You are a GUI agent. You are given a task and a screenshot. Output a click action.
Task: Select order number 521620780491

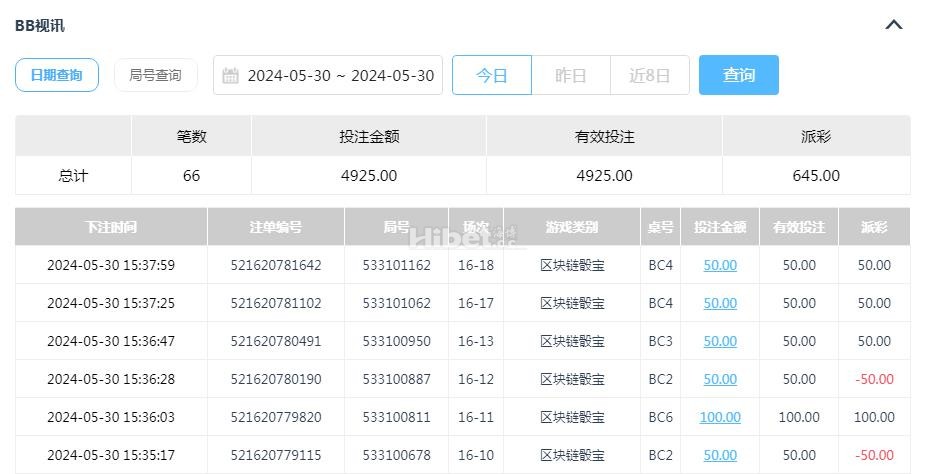tap(276, 341)
